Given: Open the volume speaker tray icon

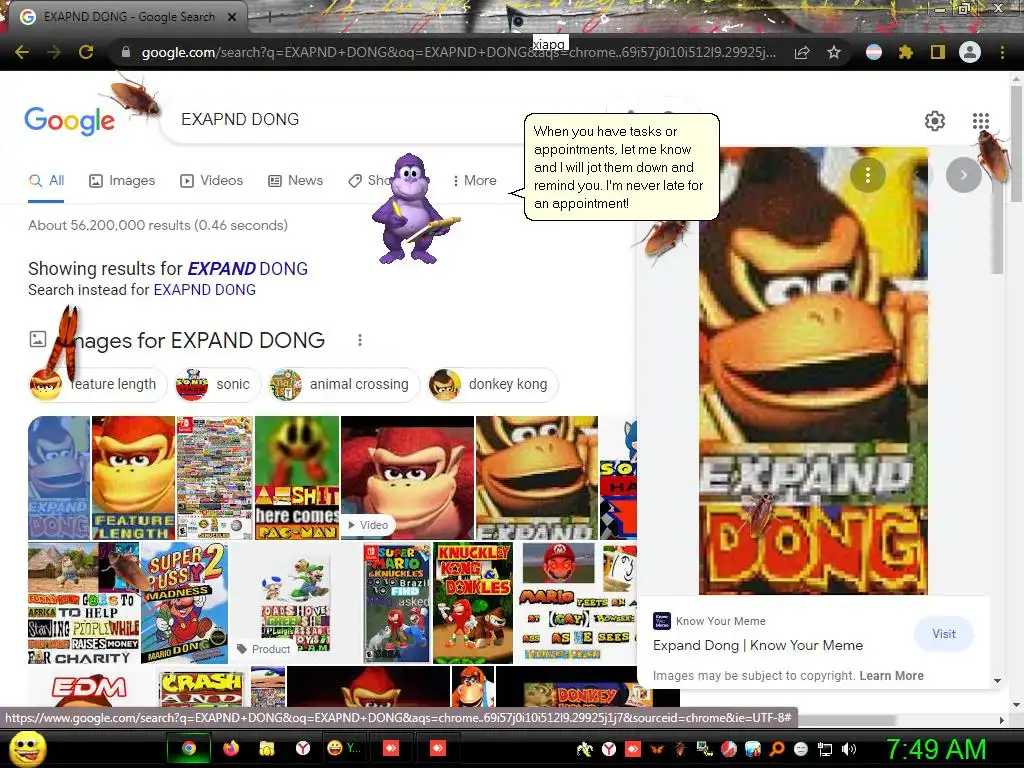Looking at the screenshot, I should [848, 749].
